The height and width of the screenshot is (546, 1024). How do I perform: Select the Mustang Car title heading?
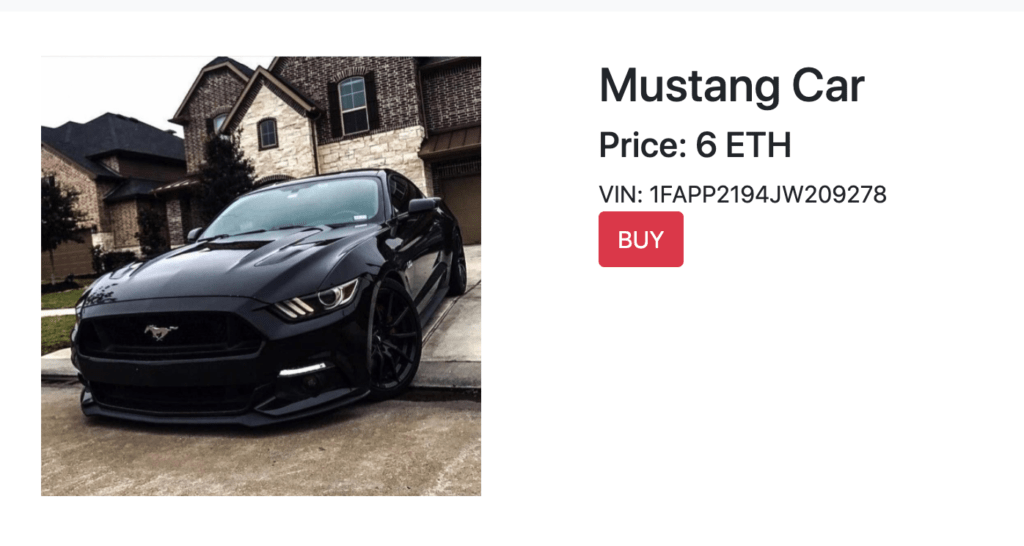[x=731, y=86]
